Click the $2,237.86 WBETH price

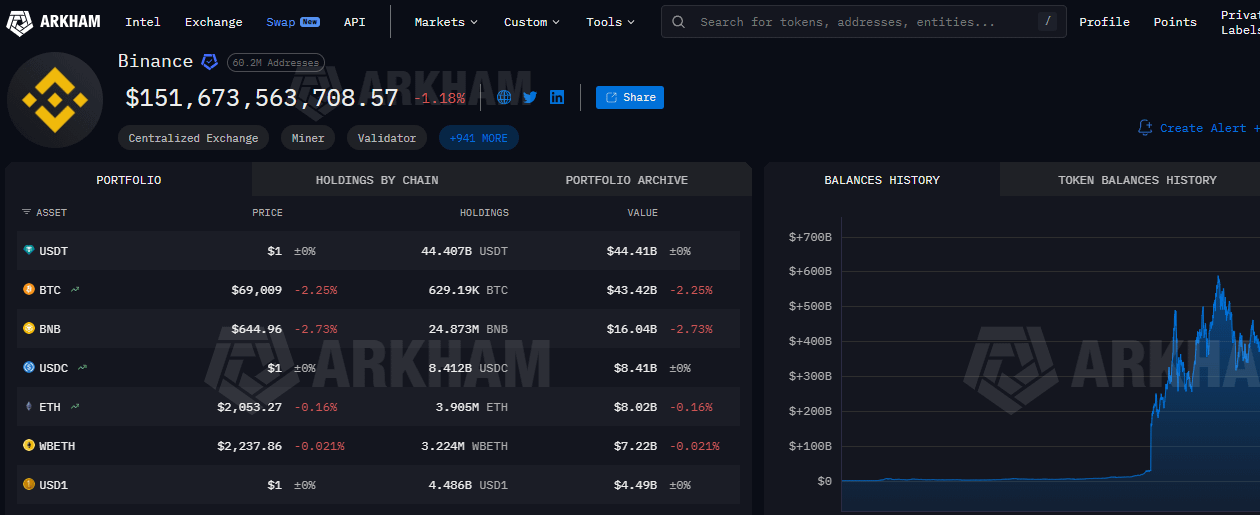tap(249, 446)
